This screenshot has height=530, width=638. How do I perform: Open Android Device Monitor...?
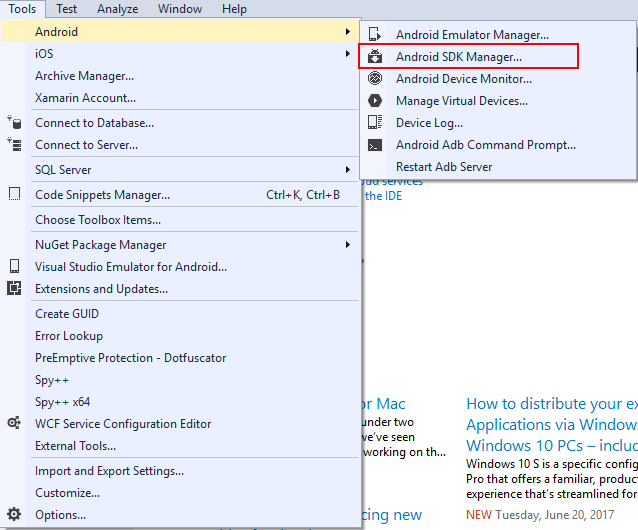498,78
